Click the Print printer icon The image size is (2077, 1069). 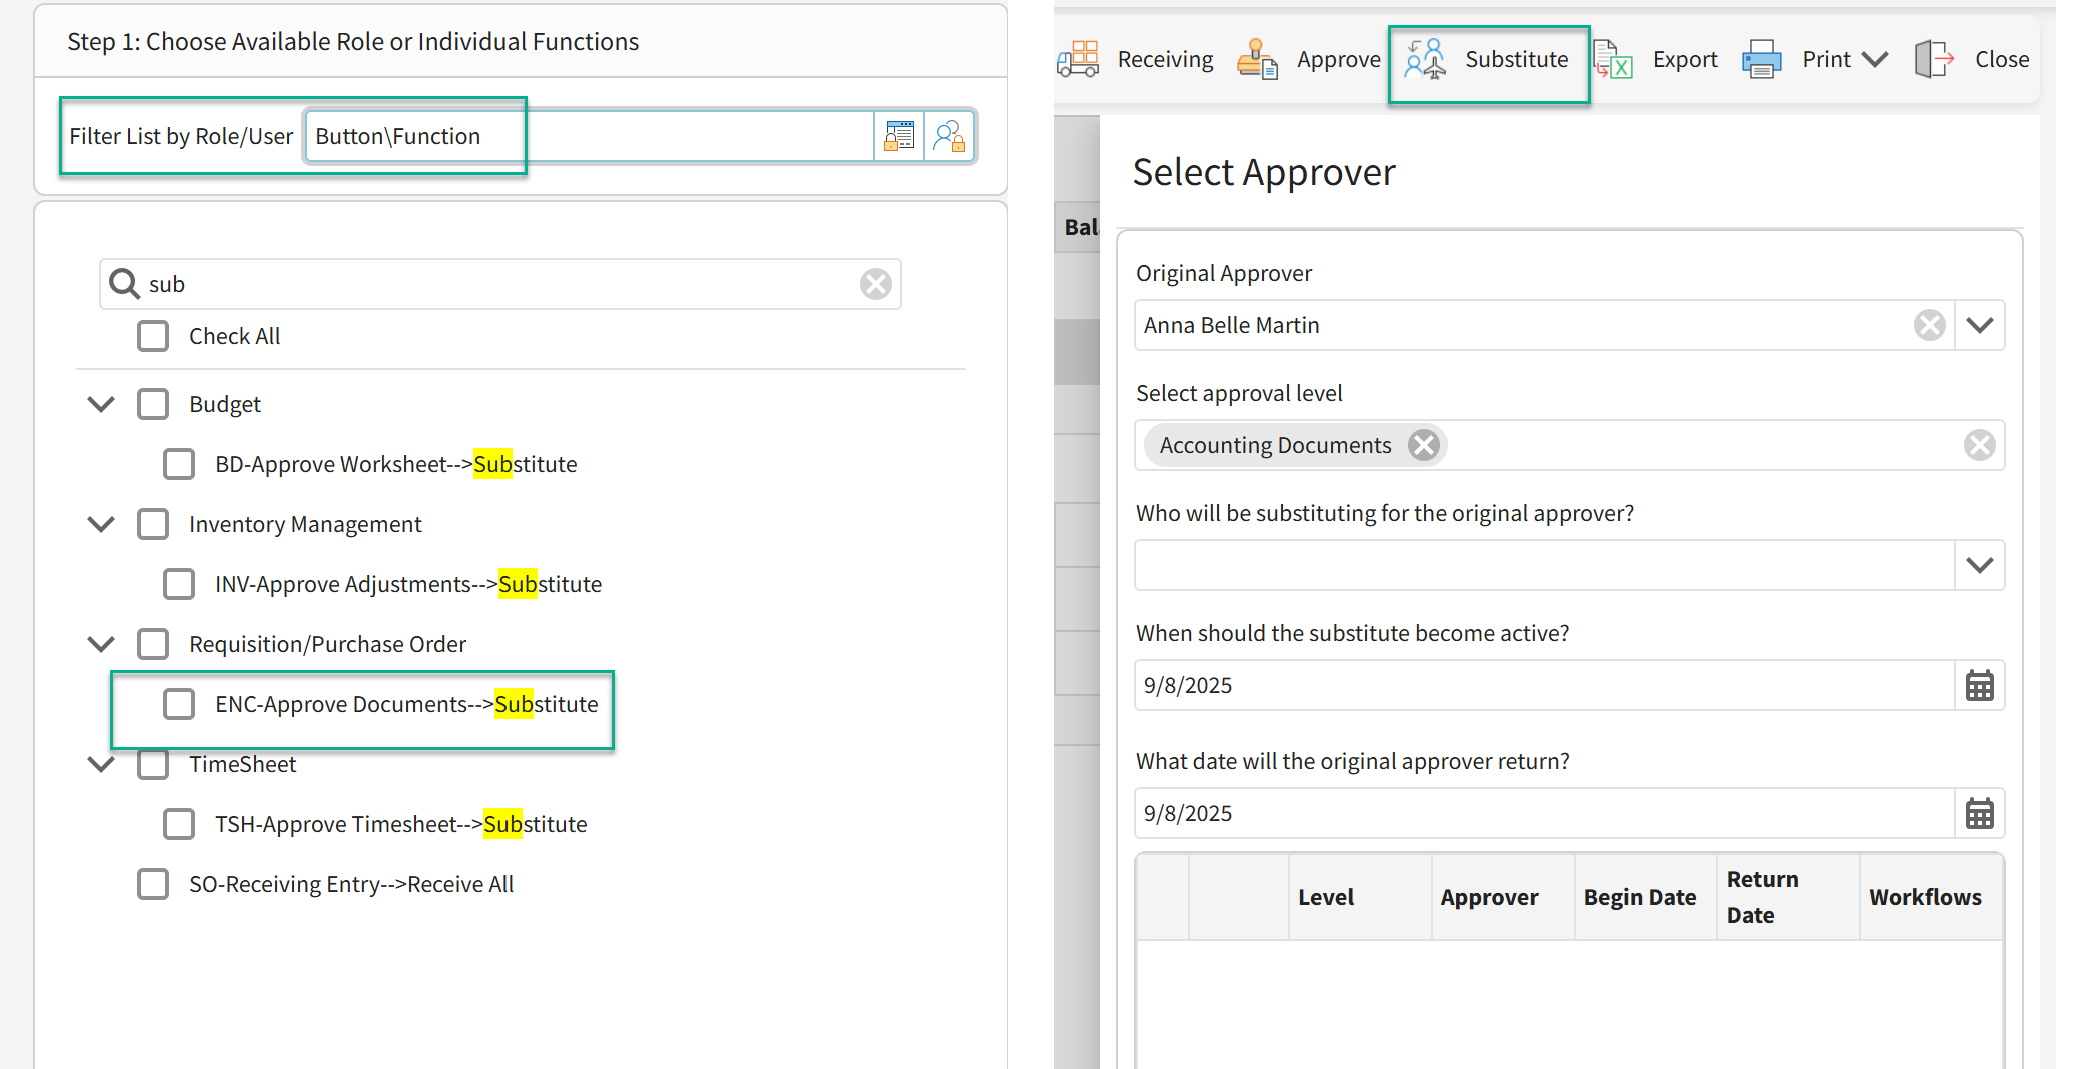click(x=1762, y=60)
